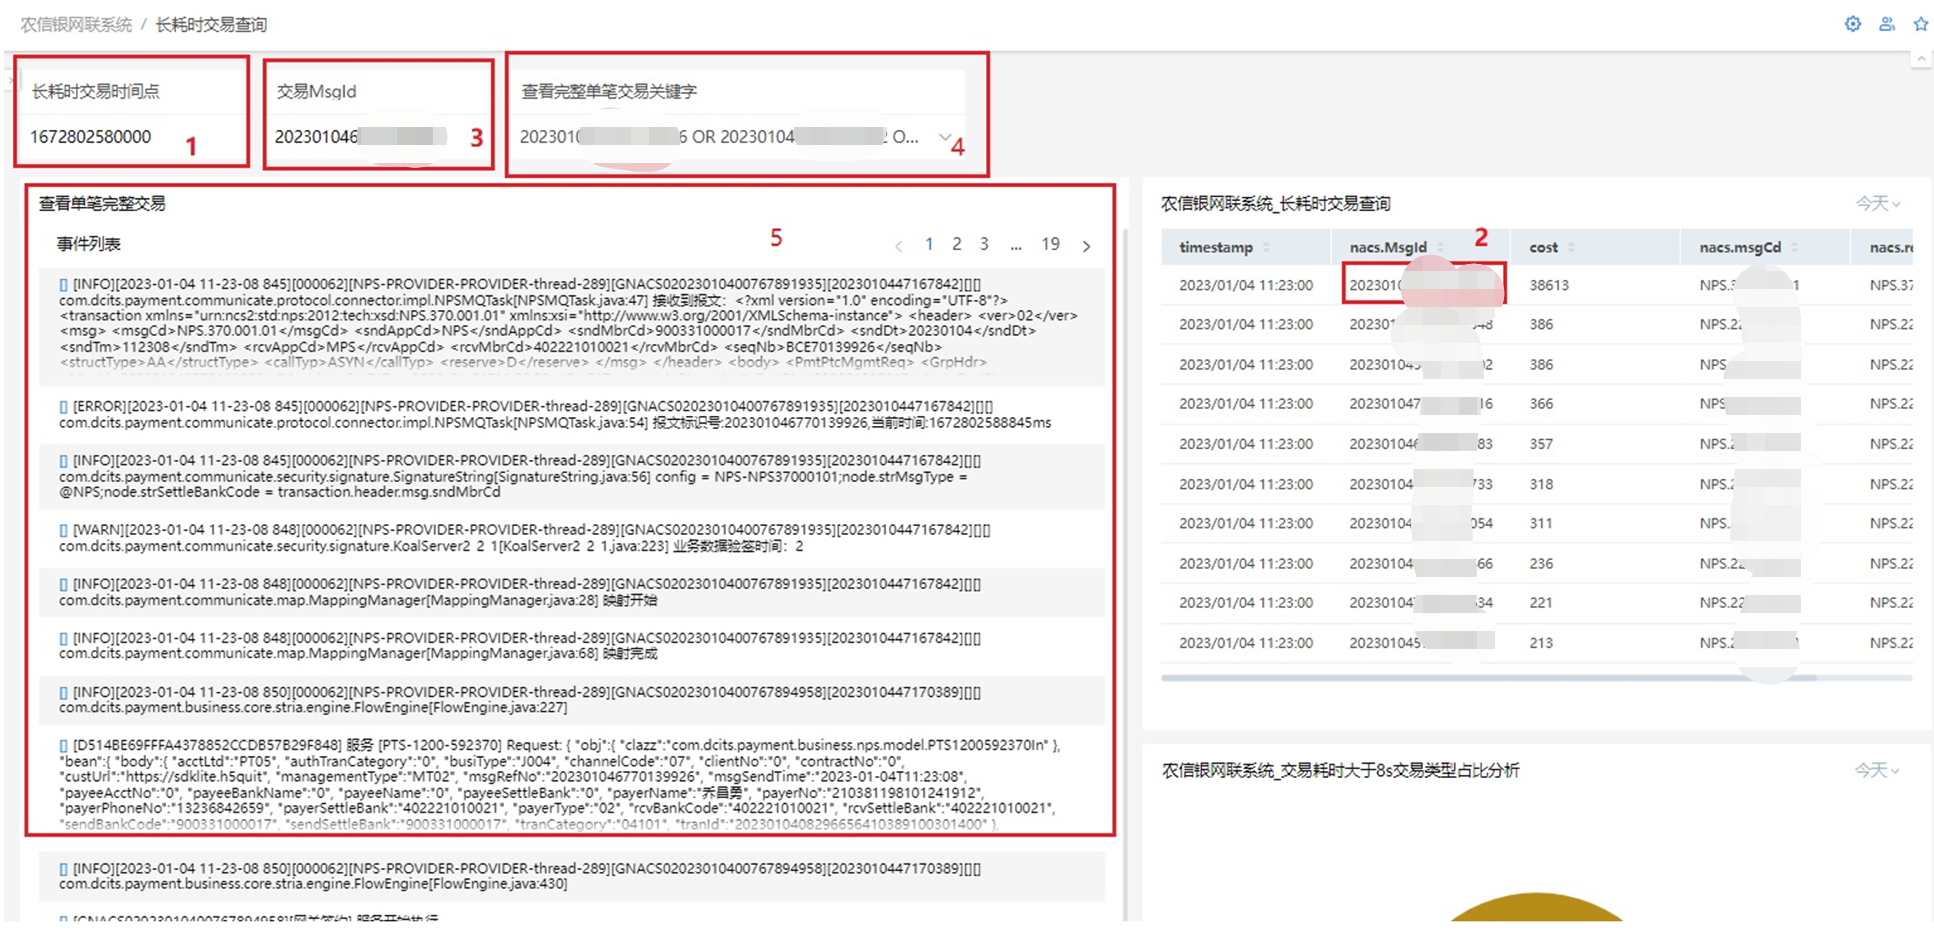Click the 交易耗时大于8s交易类型占比分析 panel title
This screenshot has height=930, width=1934.
[1341, 770]
